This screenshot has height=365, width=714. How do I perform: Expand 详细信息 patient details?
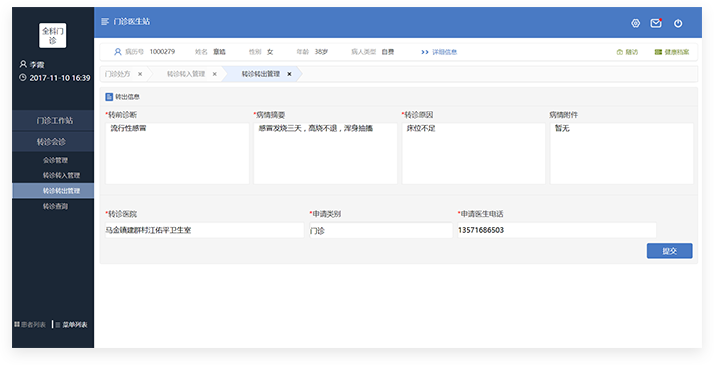(x=439, y=52)
